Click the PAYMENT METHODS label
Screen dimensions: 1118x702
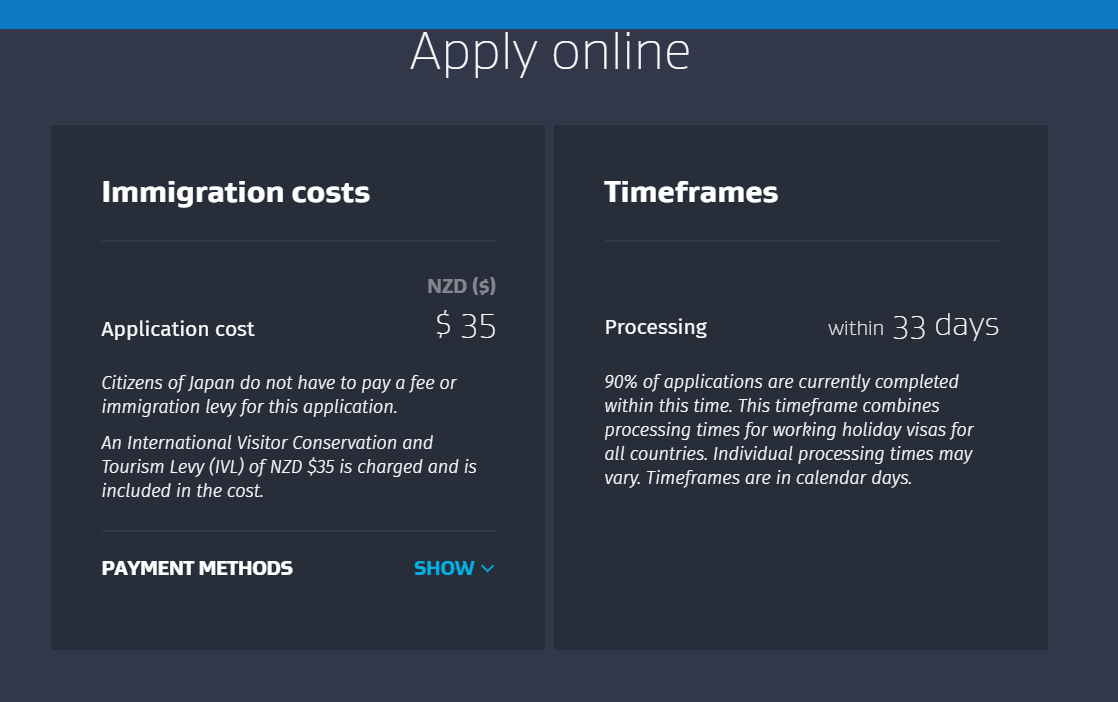197,568
